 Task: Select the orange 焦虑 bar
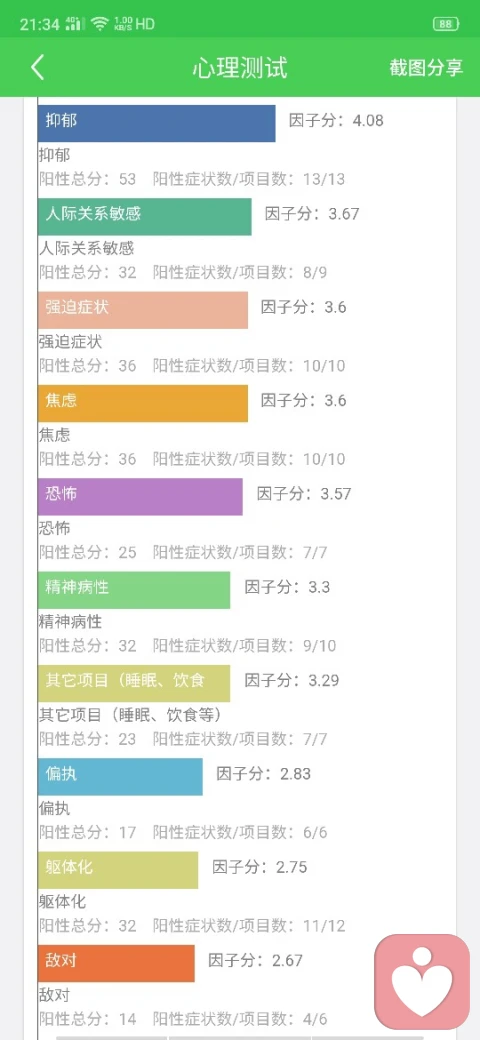point(143,403)
